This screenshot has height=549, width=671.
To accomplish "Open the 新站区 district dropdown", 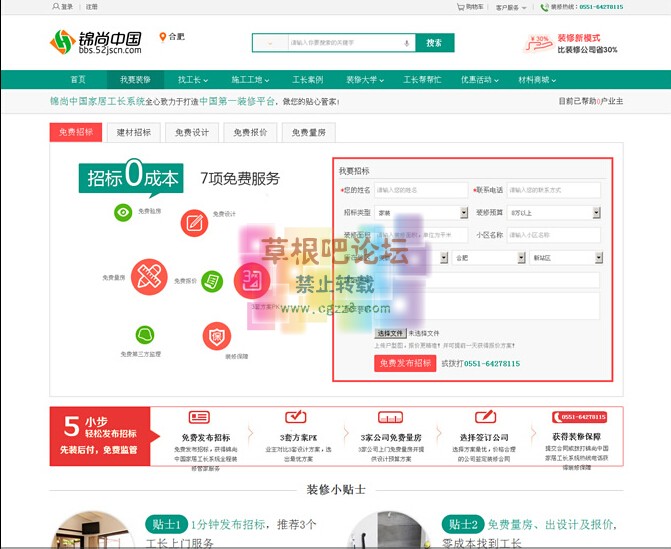I will click(x=566, y=258).
